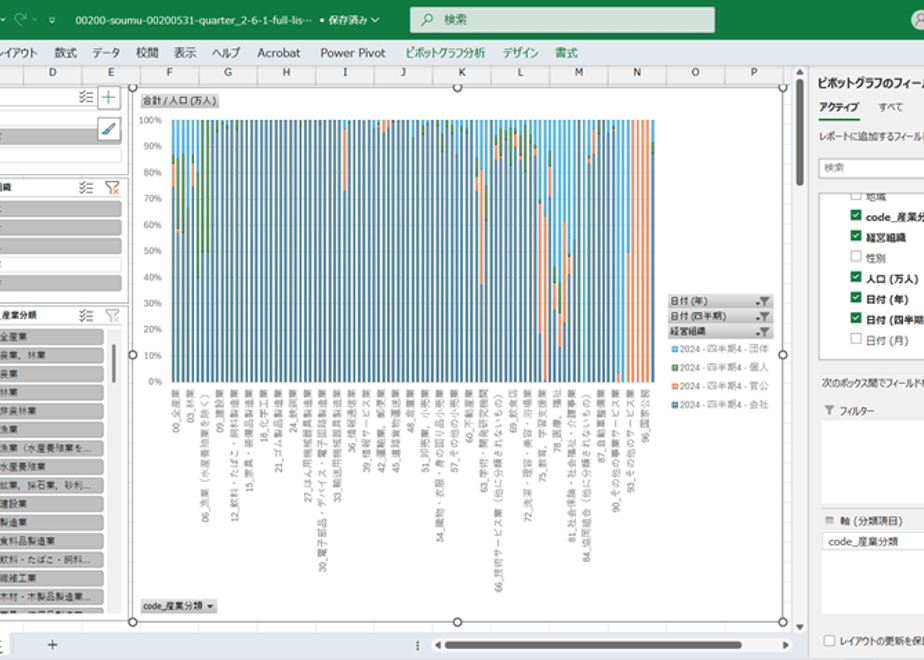Open the データ ribbon tab
Screen dimensions: 924x660
coord(106,53)
